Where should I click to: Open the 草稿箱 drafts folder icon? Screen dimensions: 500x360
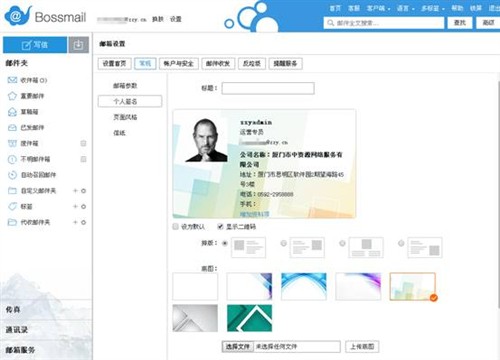pyautogui.click(x=12, y=112)
